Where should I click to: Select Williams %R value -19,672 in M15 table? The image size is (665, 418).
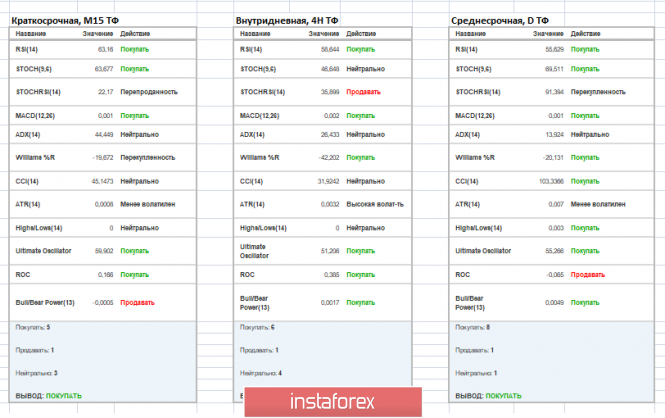[x=103, y=158]
